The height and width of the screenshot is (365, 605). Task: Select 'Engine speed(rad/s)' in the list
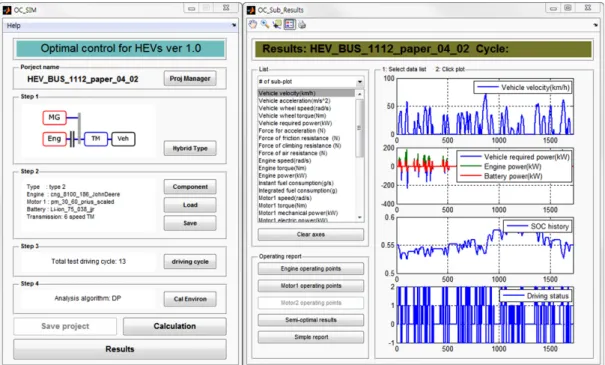(306, 161)
